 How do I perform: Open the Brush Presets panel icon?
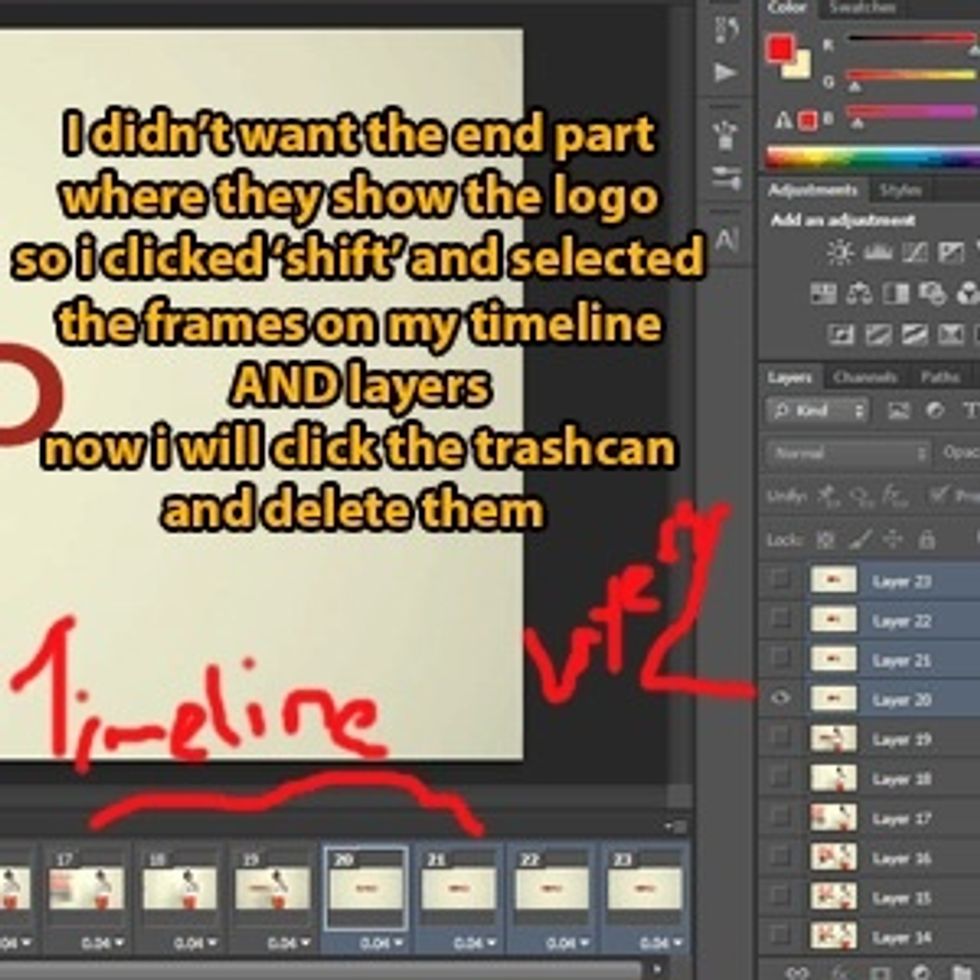(726, 135)
